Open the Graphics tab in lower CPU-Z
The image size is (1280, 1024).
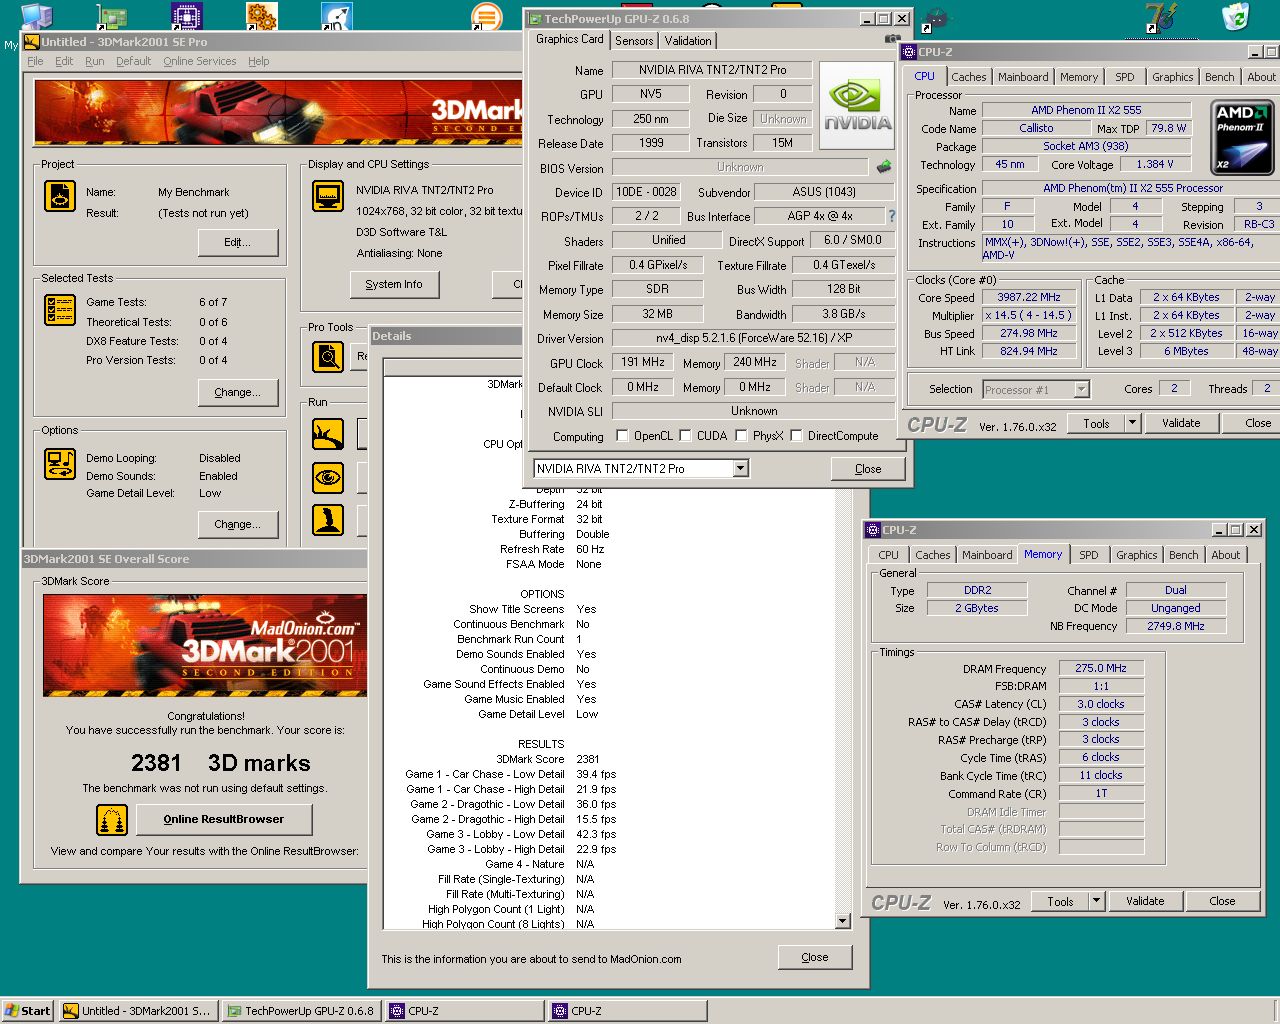1136,555
